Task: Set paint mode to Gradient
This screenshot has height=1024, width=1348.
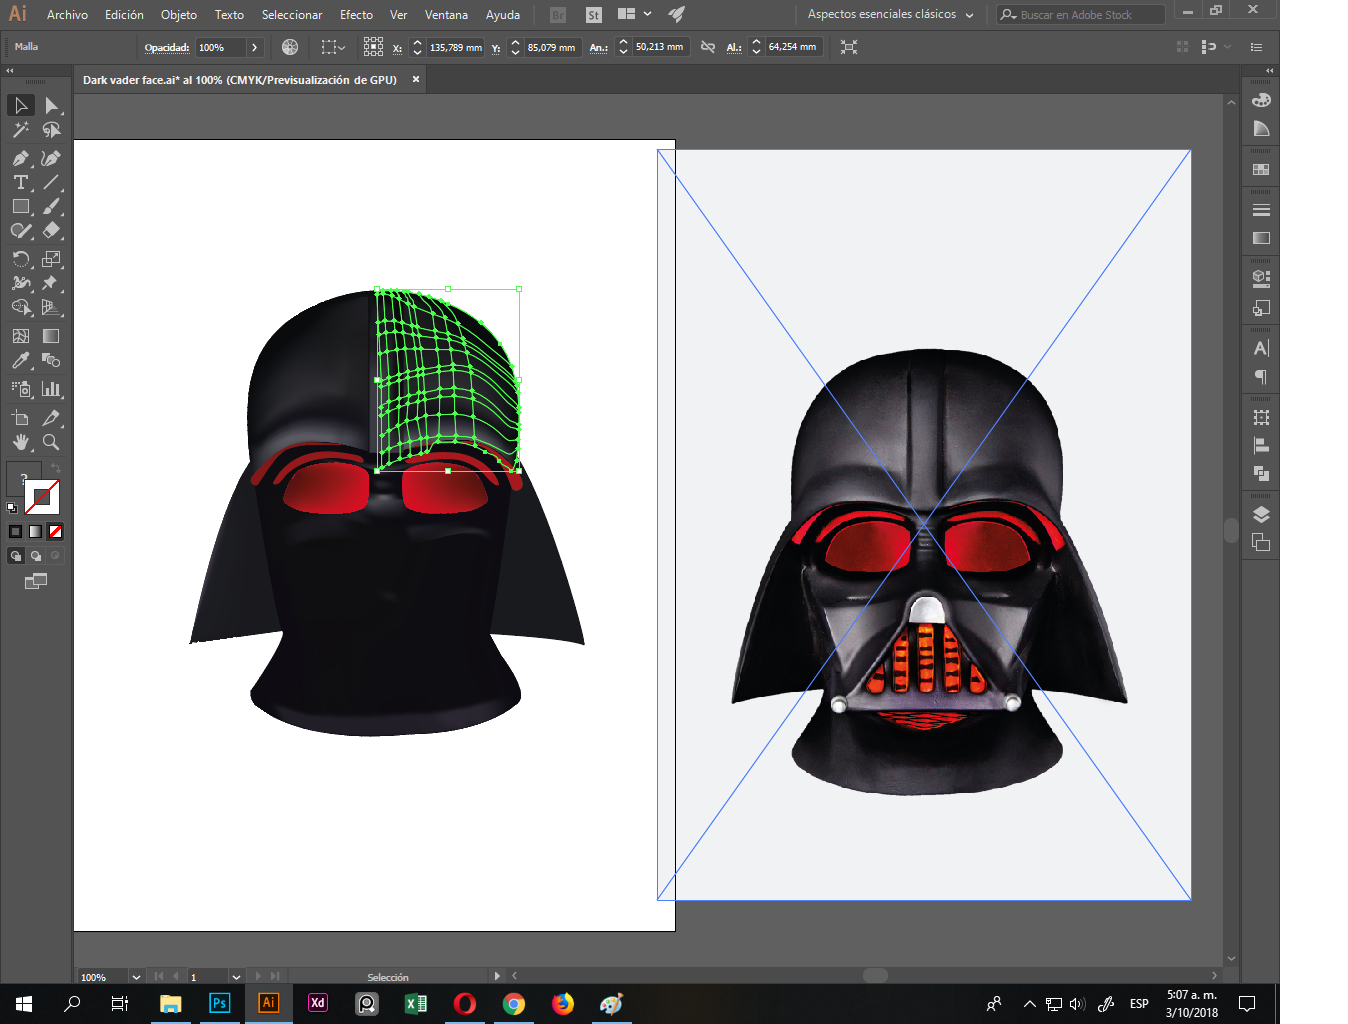Action: pos(35,532)
